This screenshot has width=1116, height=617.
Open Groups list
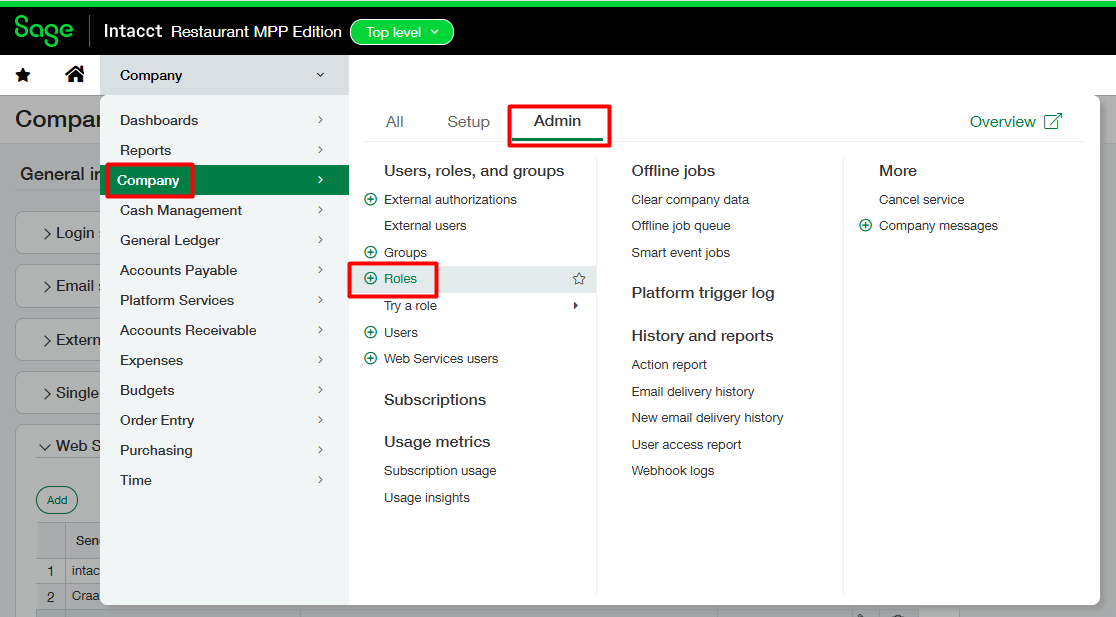[405, 253]
